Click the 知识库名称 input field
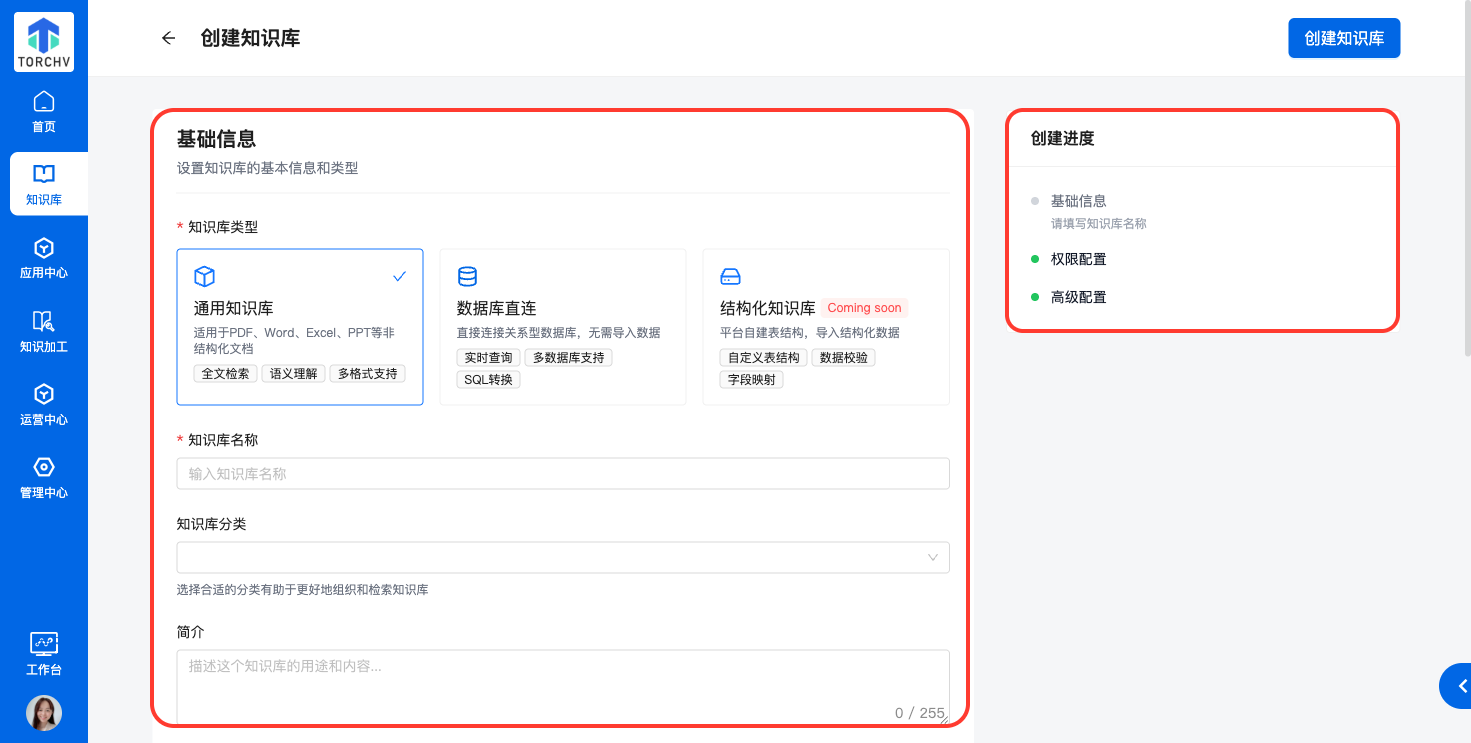This screenshot has width=1471, height=743. 563,474
